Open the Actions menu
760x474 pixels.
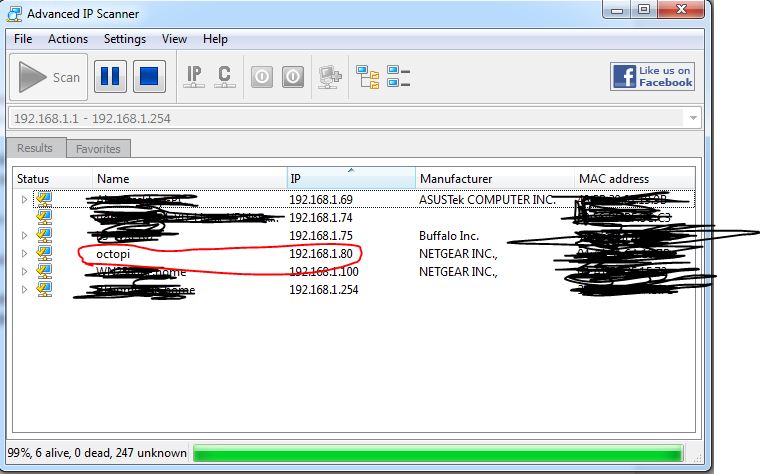tap(68, 39)
